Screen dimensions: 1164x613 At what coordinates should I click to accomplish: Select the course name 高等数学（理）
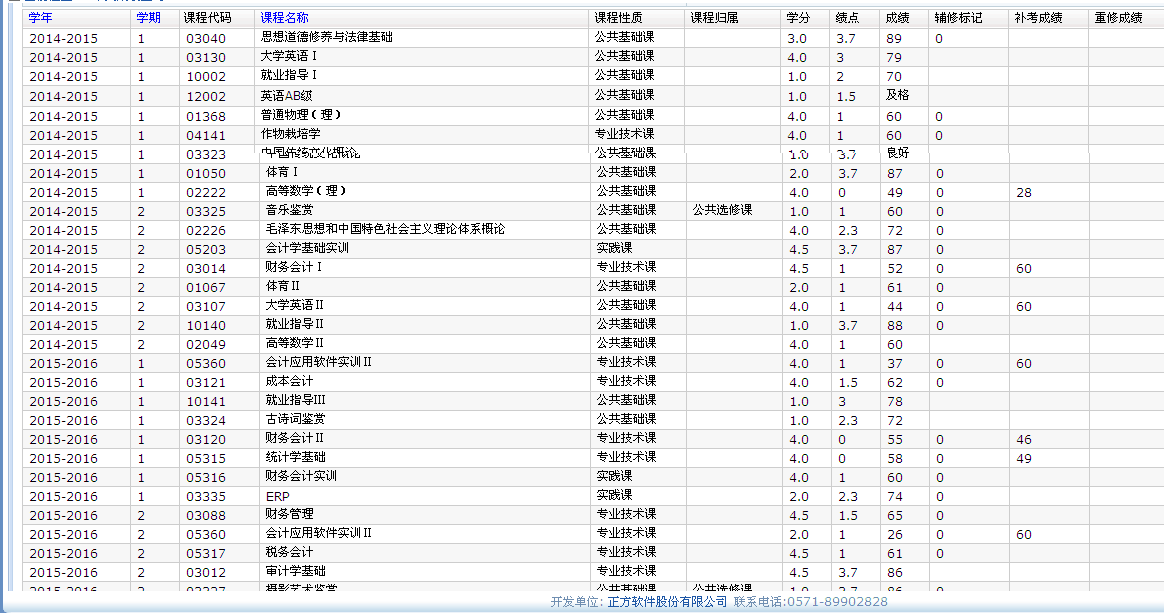307,191
